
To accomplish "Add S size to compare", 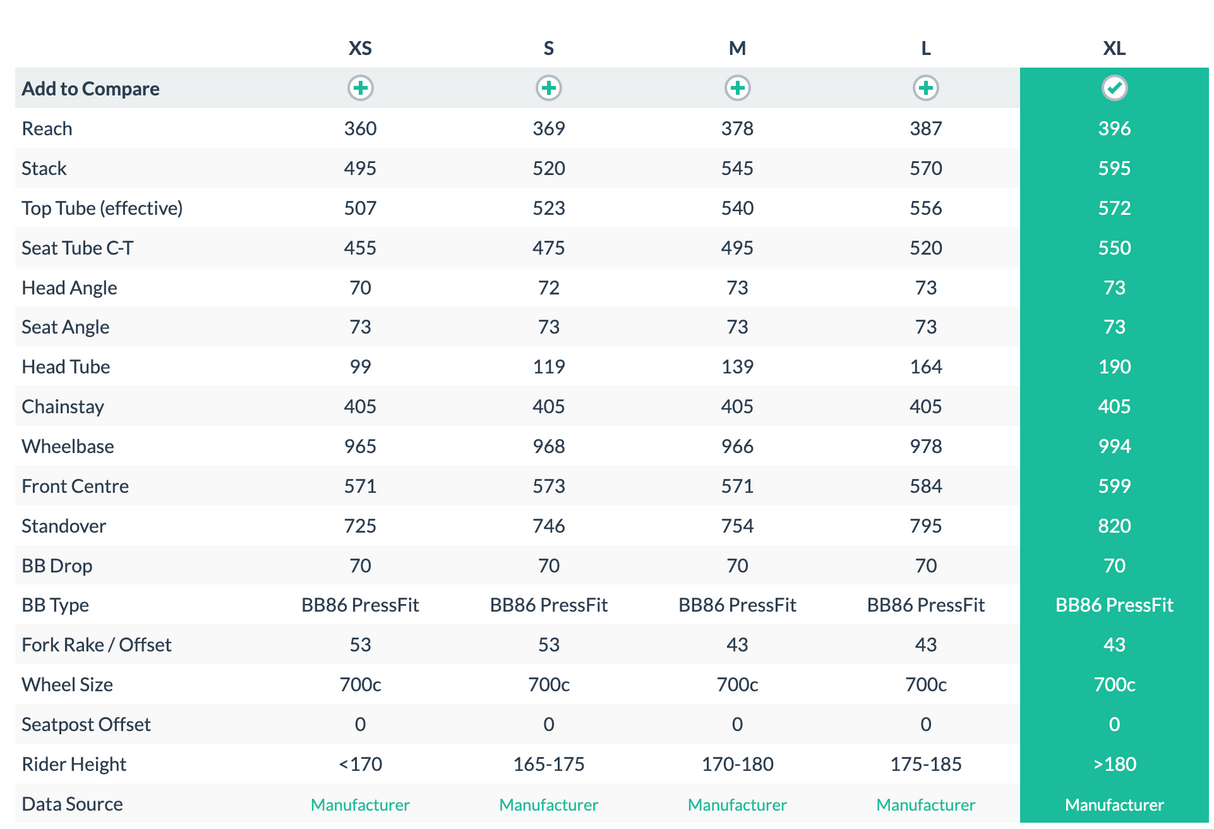I will point(548,88).
